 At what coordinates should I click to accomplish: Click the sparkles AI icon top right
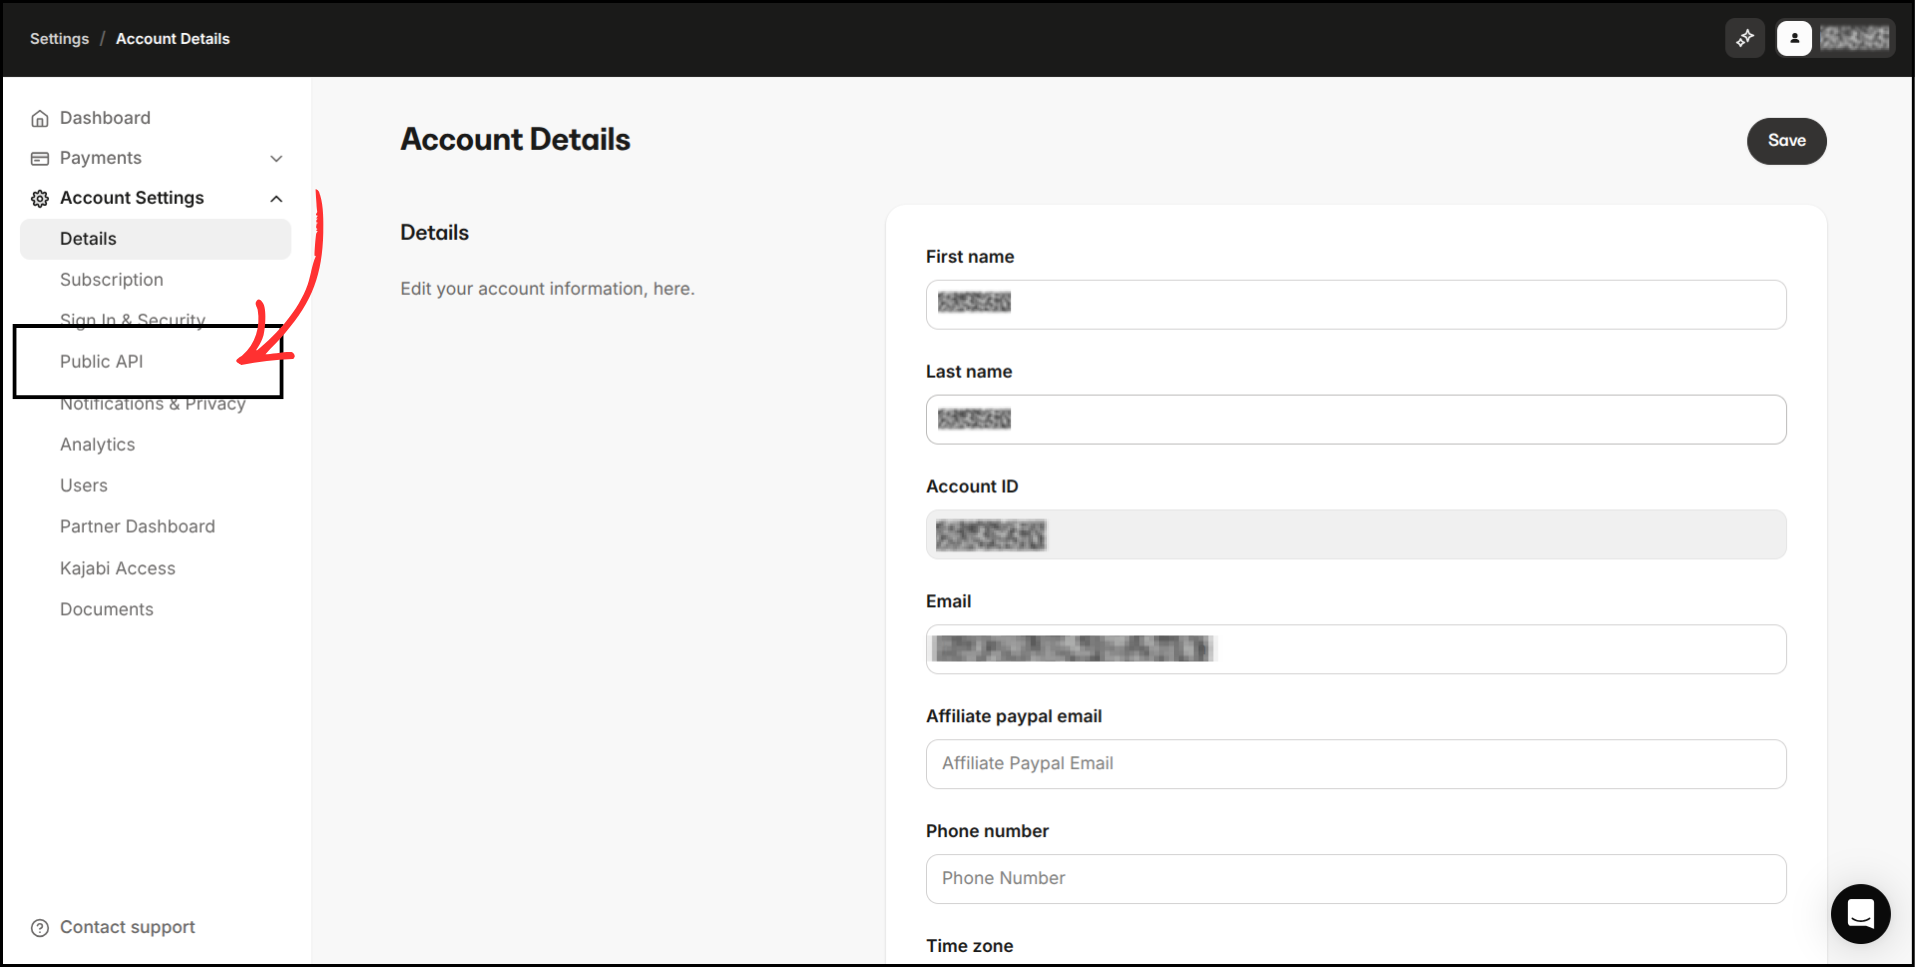[1744, 38]
